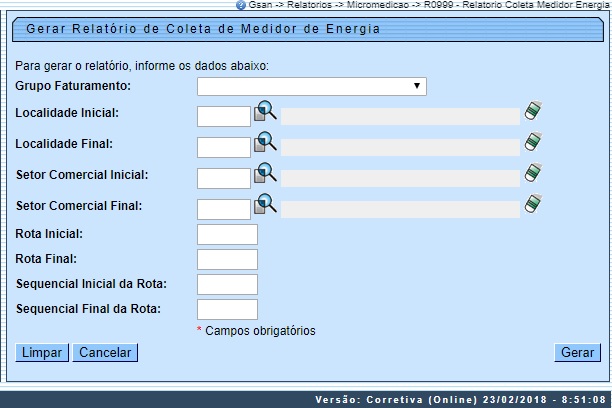The image size is (612, 408).
Task: Click the Sequencial Inicial da Rota field
Action: click(x=228, y=284)
